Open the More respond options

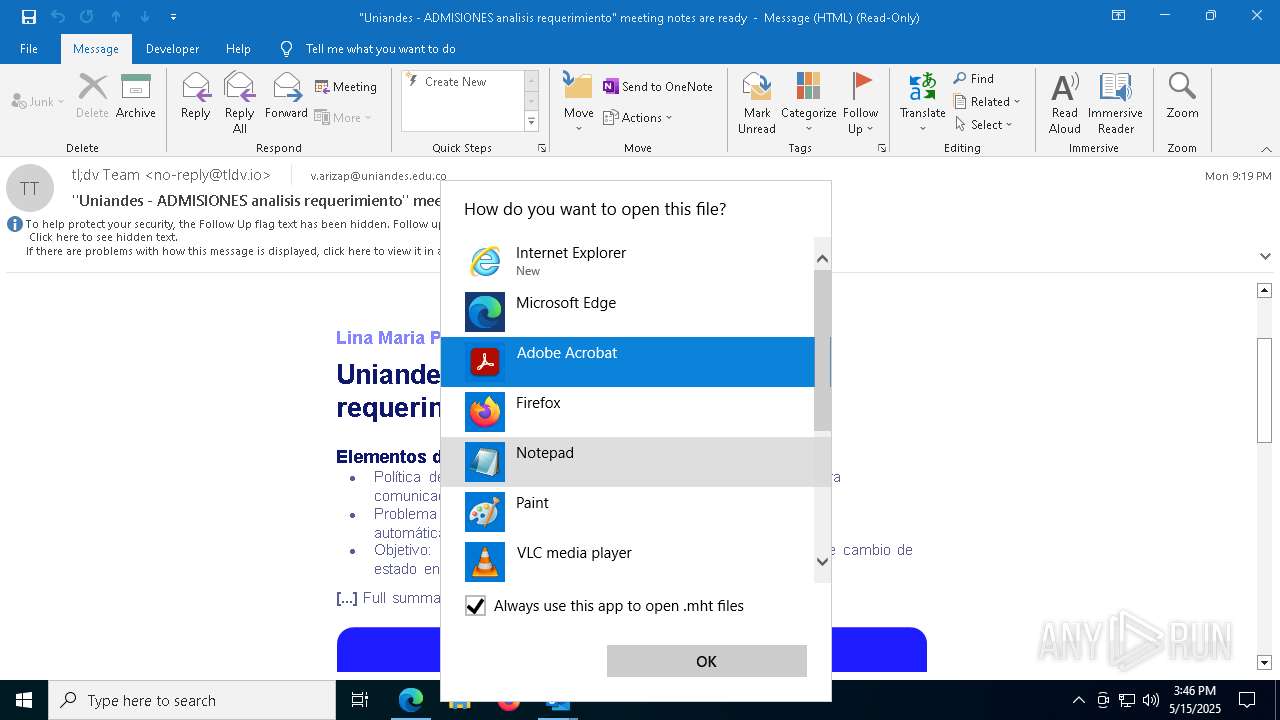coord(343,117)
